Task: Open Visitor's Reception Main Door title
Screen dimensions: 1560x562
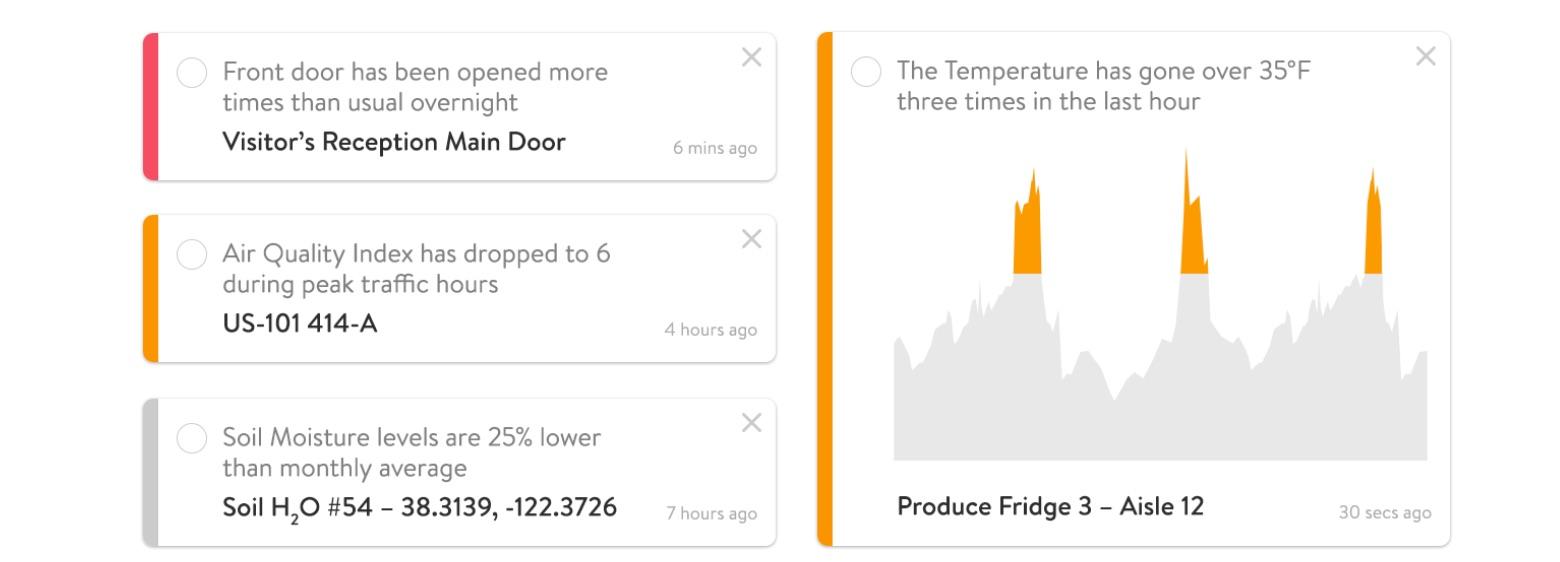Action: [393, 142]
